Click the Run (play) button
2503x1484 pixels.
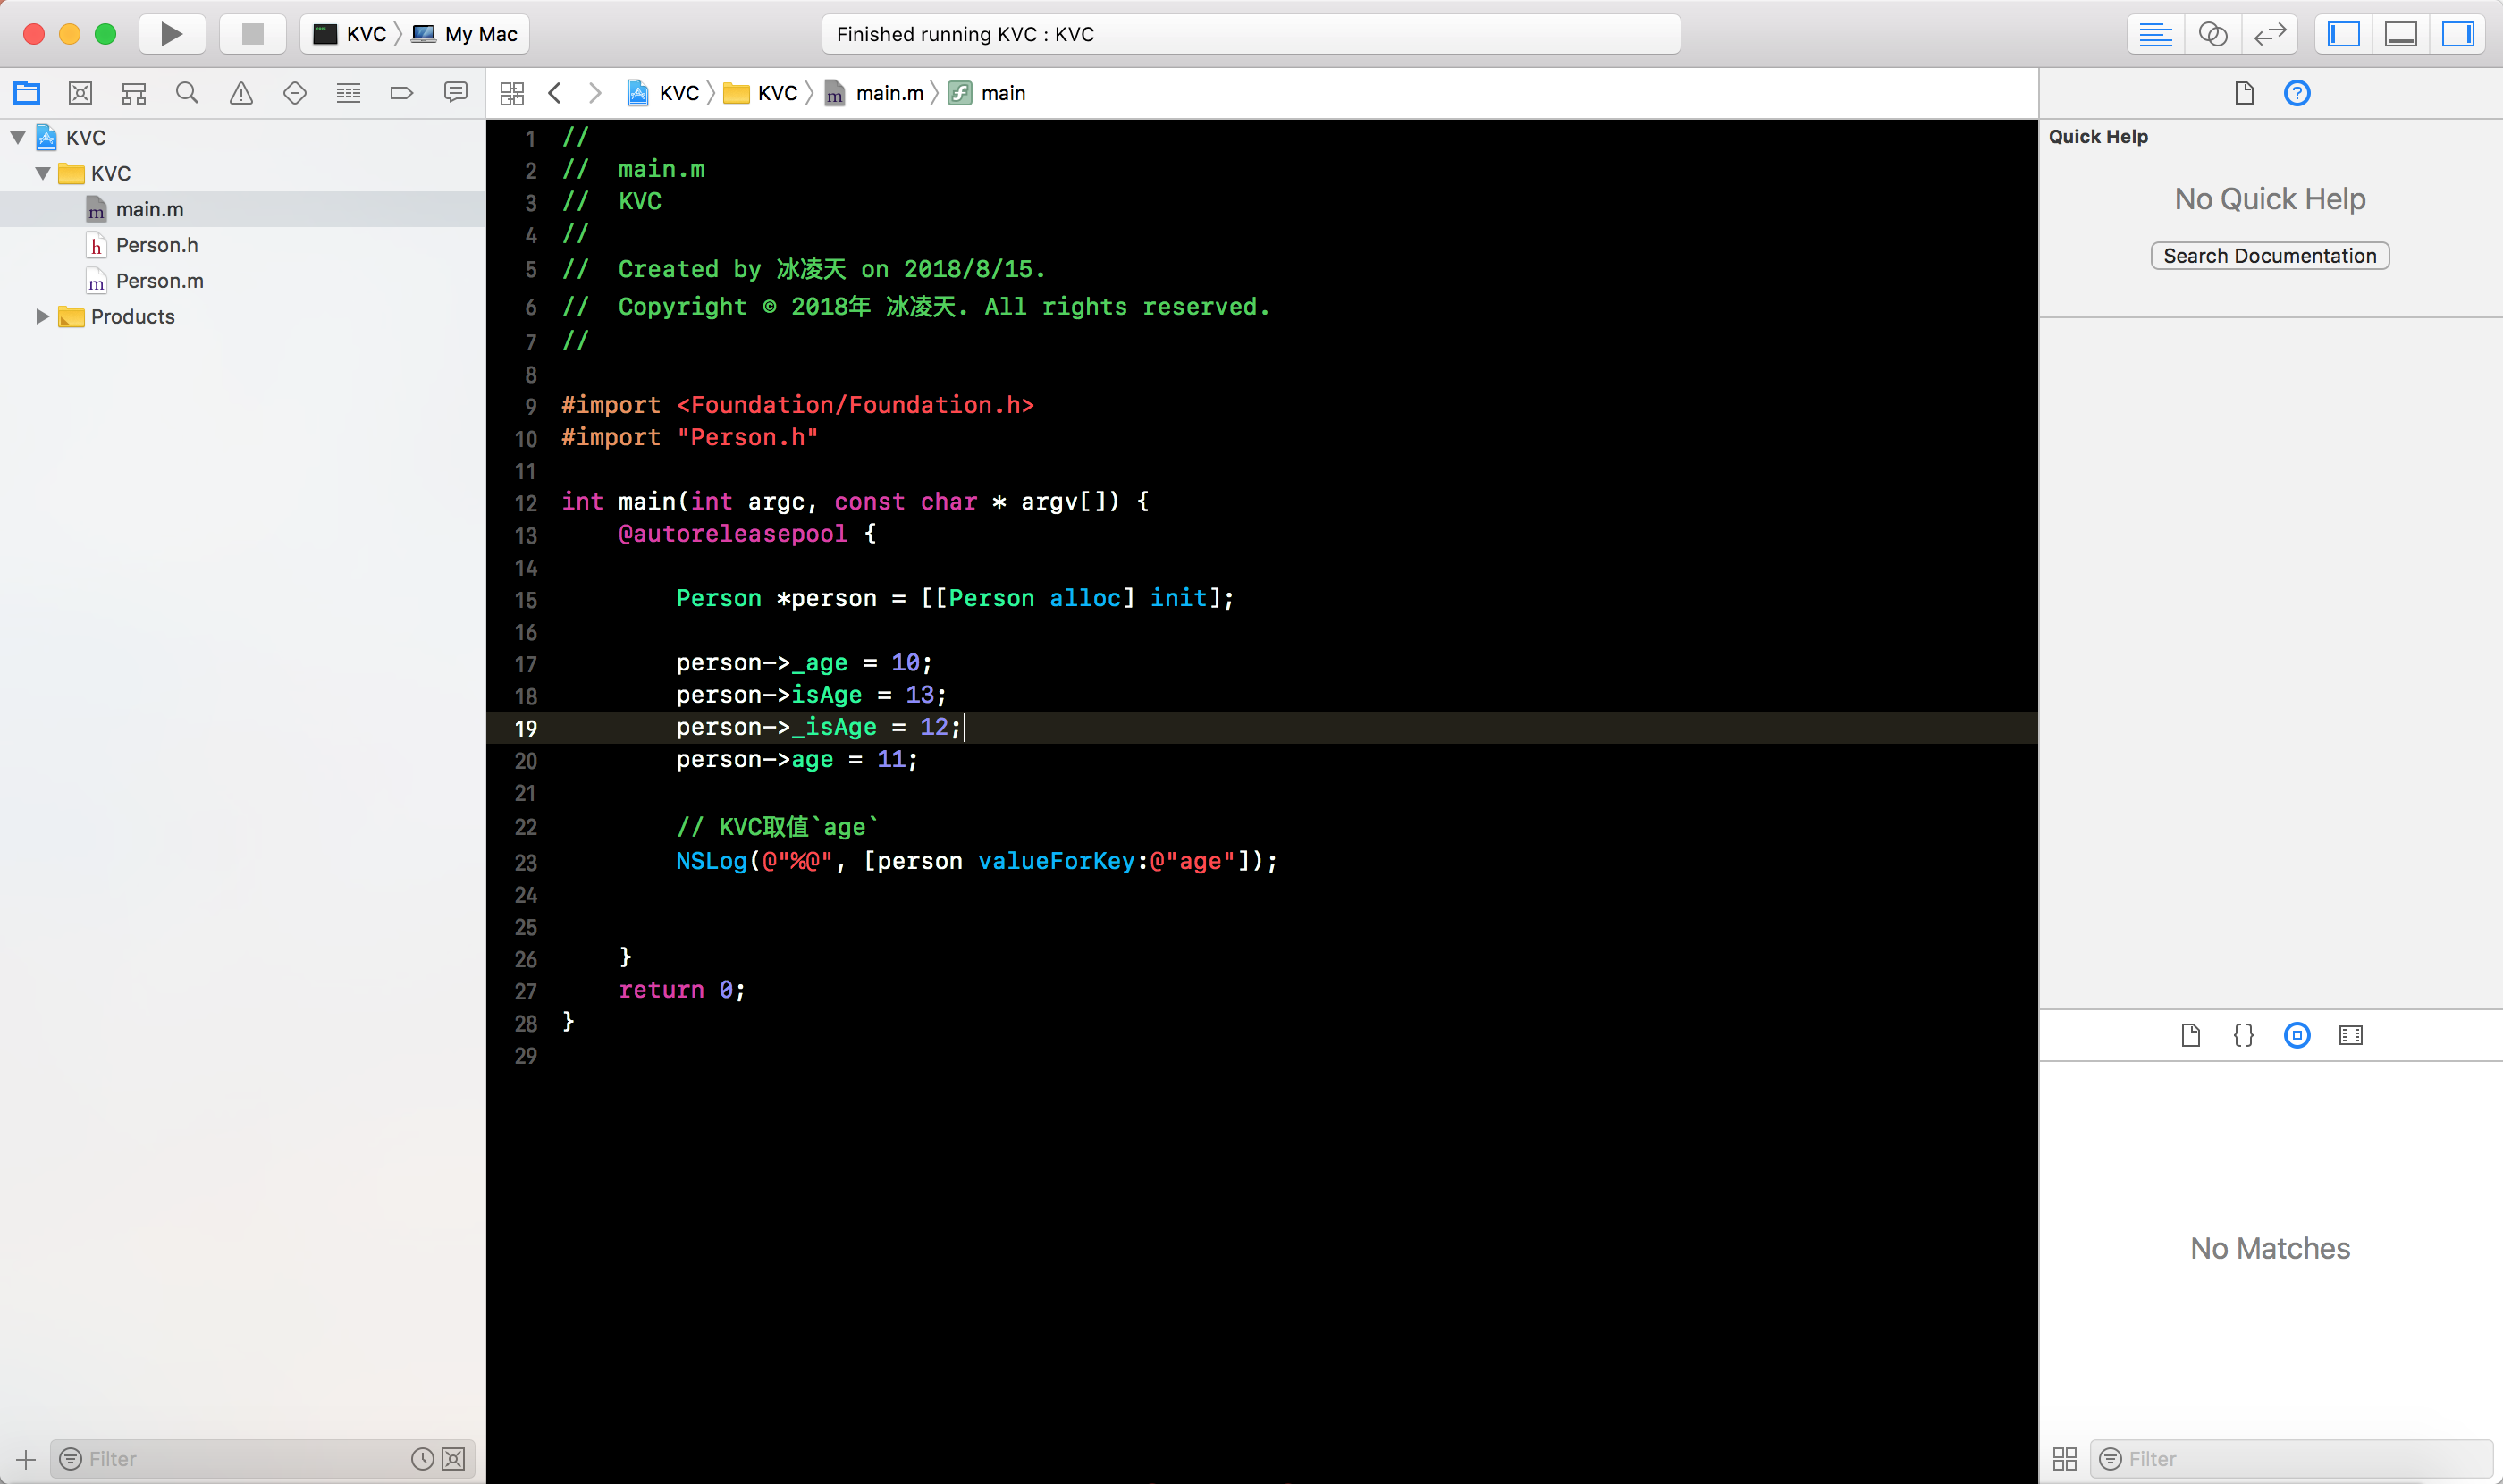coord(171,34)
